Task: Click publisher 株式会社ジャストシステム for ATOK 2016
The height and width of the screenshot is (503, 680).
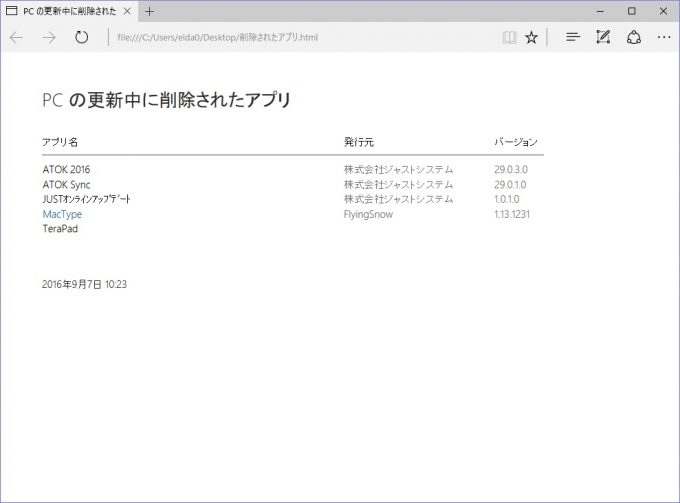Action: click(398, 170)
